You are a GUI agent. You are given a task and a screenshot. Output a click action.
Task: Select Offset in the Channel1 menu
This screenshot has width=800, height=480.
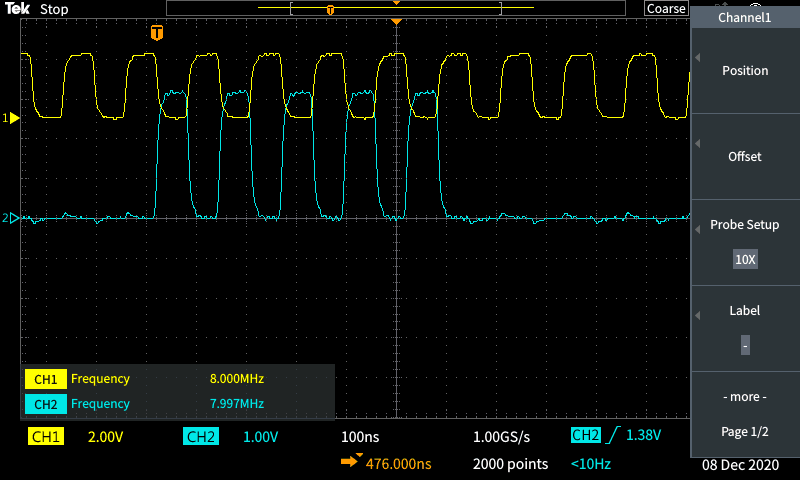(x=745, y=157)
